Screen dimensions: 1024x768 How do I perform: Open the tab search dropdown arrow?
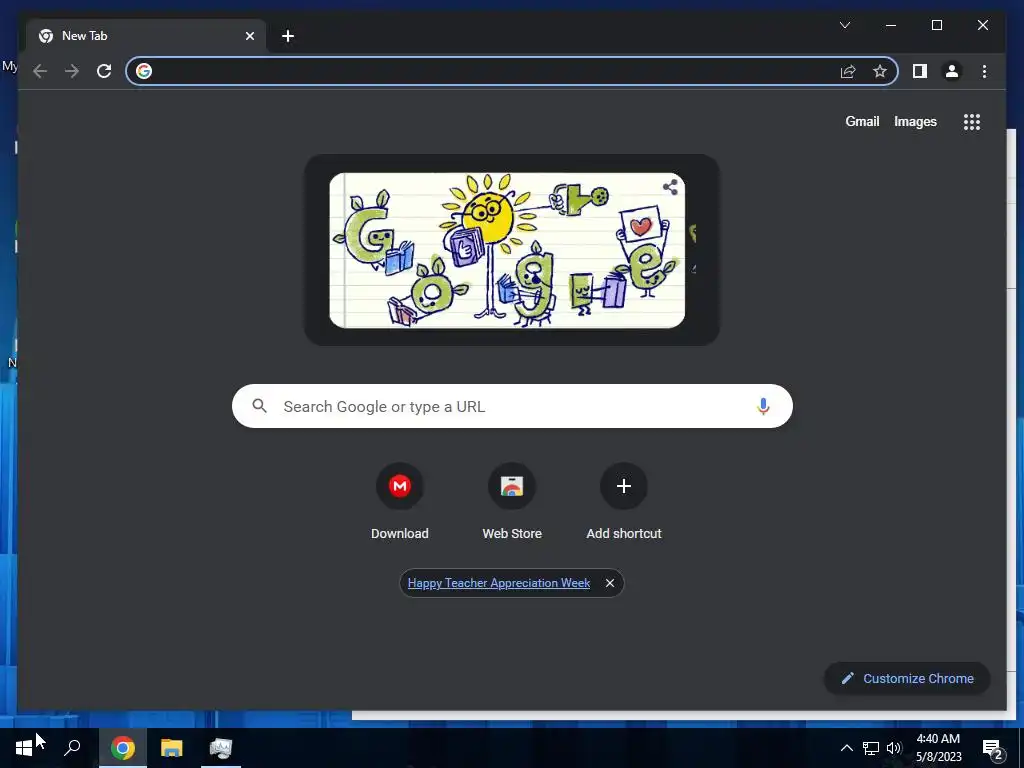coord(845,25)
